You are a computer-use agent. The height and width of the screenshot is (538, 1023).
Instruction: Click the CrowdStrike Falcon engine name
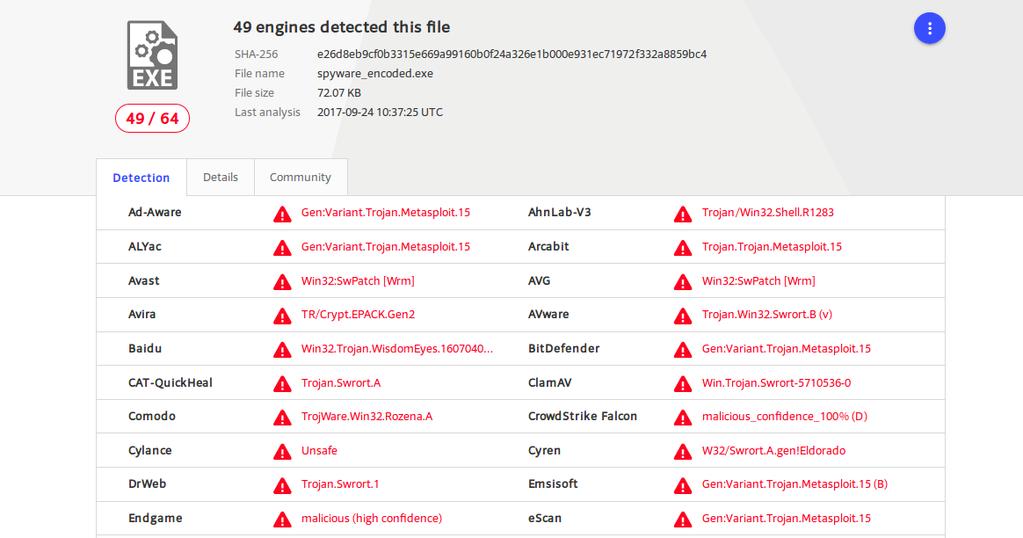583,416
